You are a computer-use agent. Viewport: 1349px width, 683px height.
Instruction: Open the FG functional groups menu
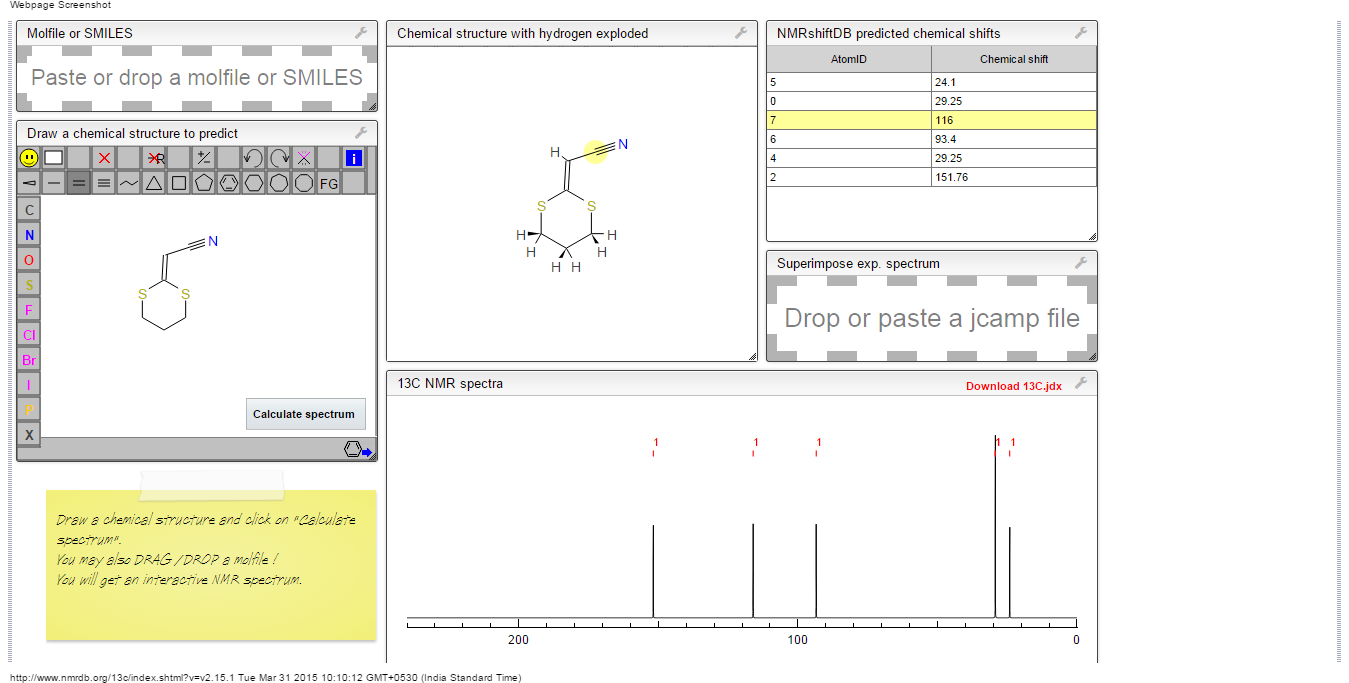[329, 183]
